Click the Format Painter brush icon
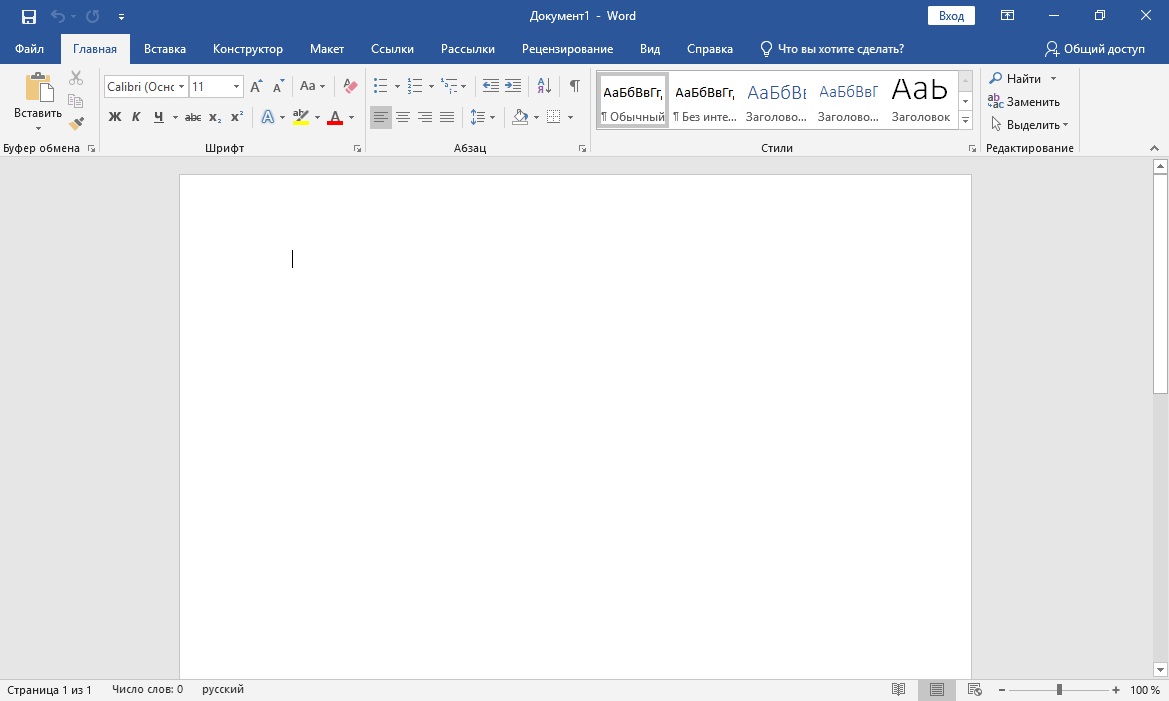This screenshot has width=1169, height=701. (x=76, y=123)
